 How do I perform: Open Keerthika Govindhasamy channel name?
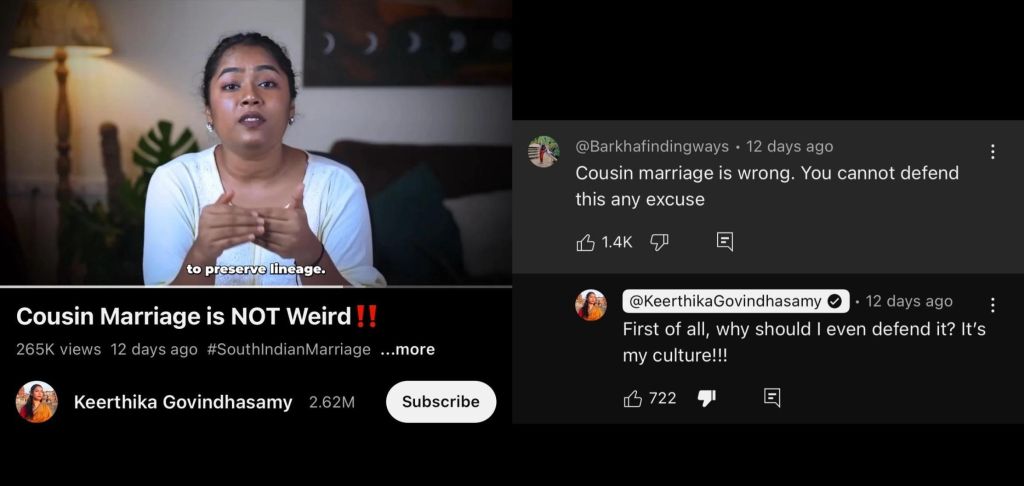point(183,402)
